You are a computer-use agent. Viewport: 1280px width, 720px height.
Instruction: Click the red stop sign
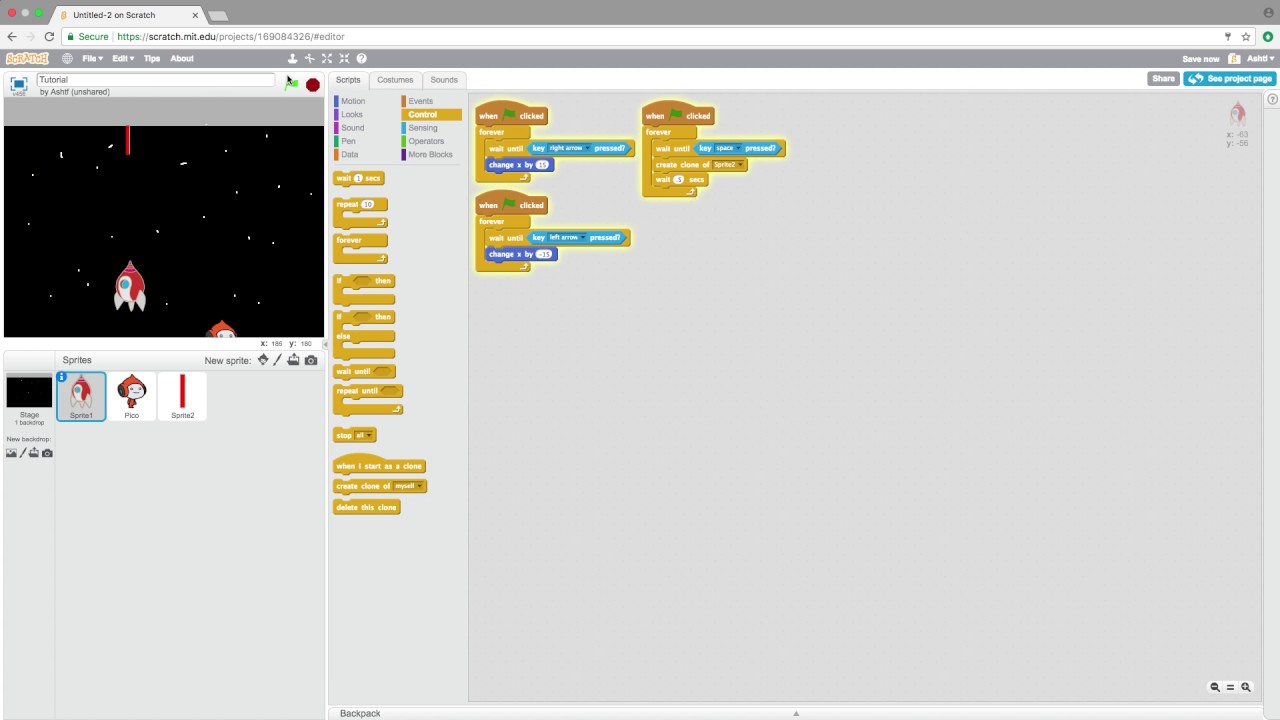313,85
